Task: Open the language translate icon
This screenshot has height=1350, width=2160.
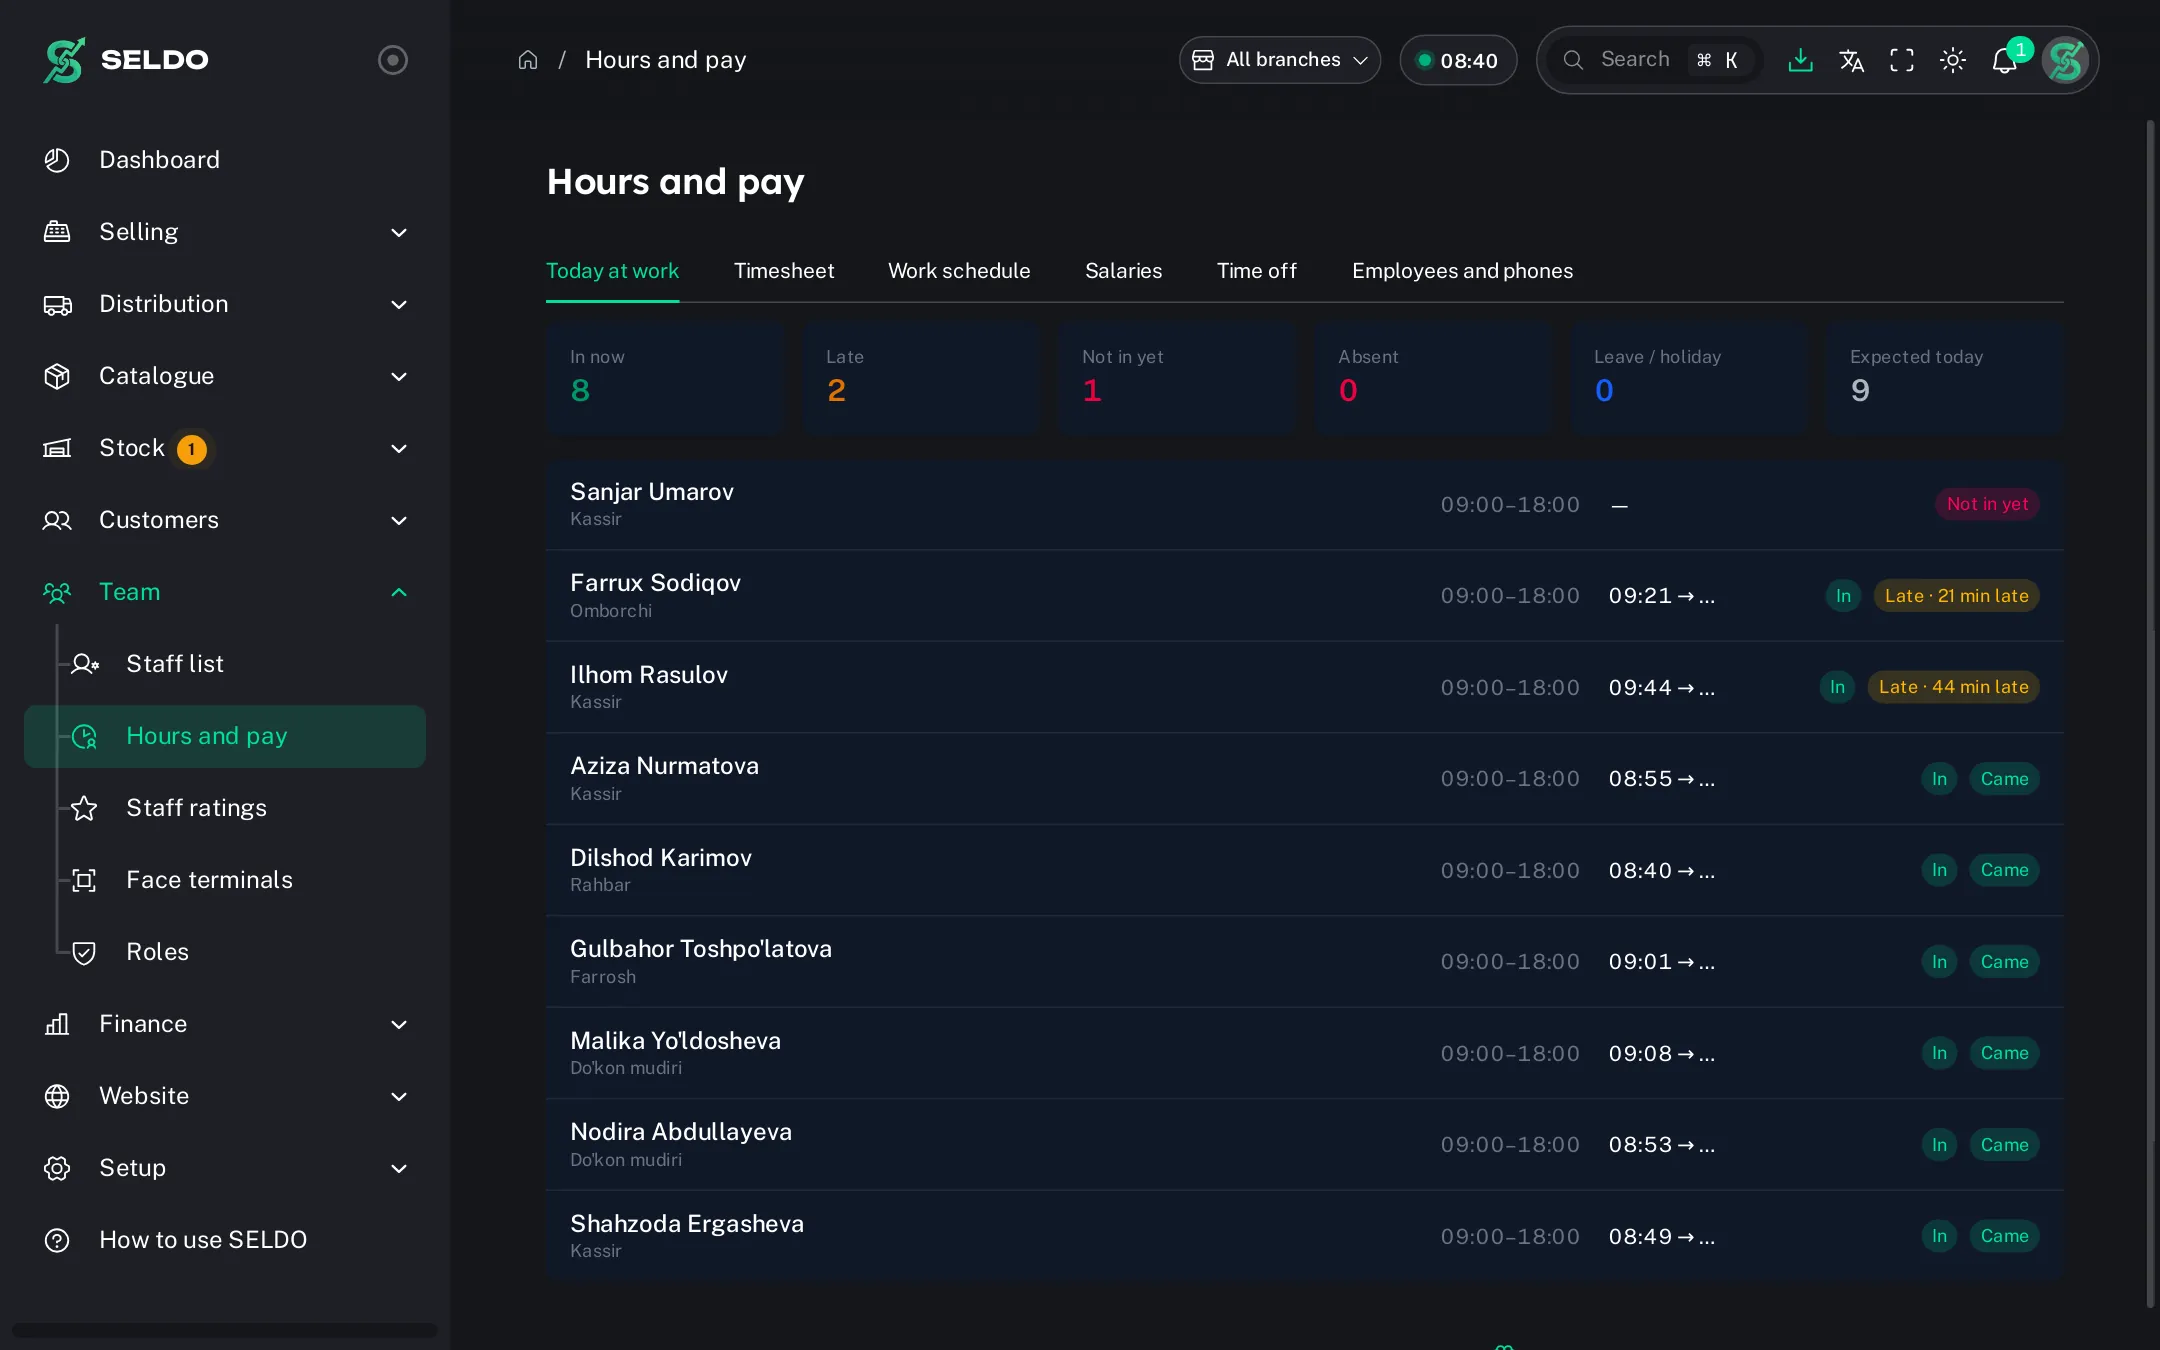Action: [x=1851, y=60]
